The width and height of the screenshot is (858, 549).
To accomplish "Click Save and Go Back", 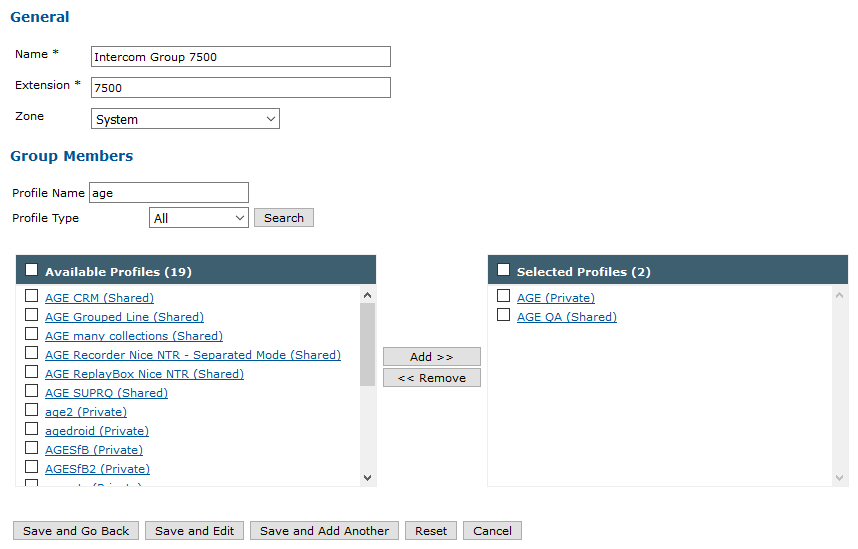I will (x=76, y=531).
